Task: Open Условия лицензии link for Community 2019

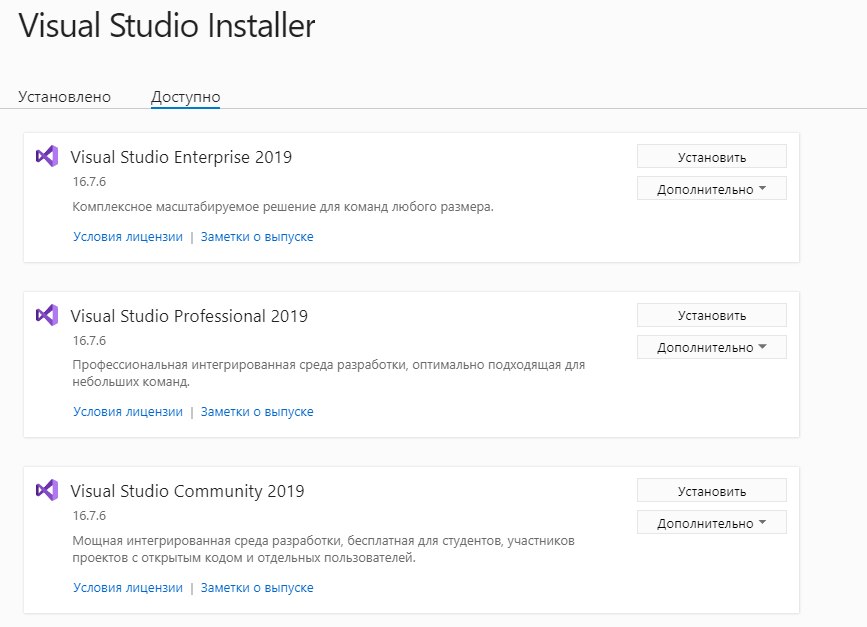Action: point(128,588)
